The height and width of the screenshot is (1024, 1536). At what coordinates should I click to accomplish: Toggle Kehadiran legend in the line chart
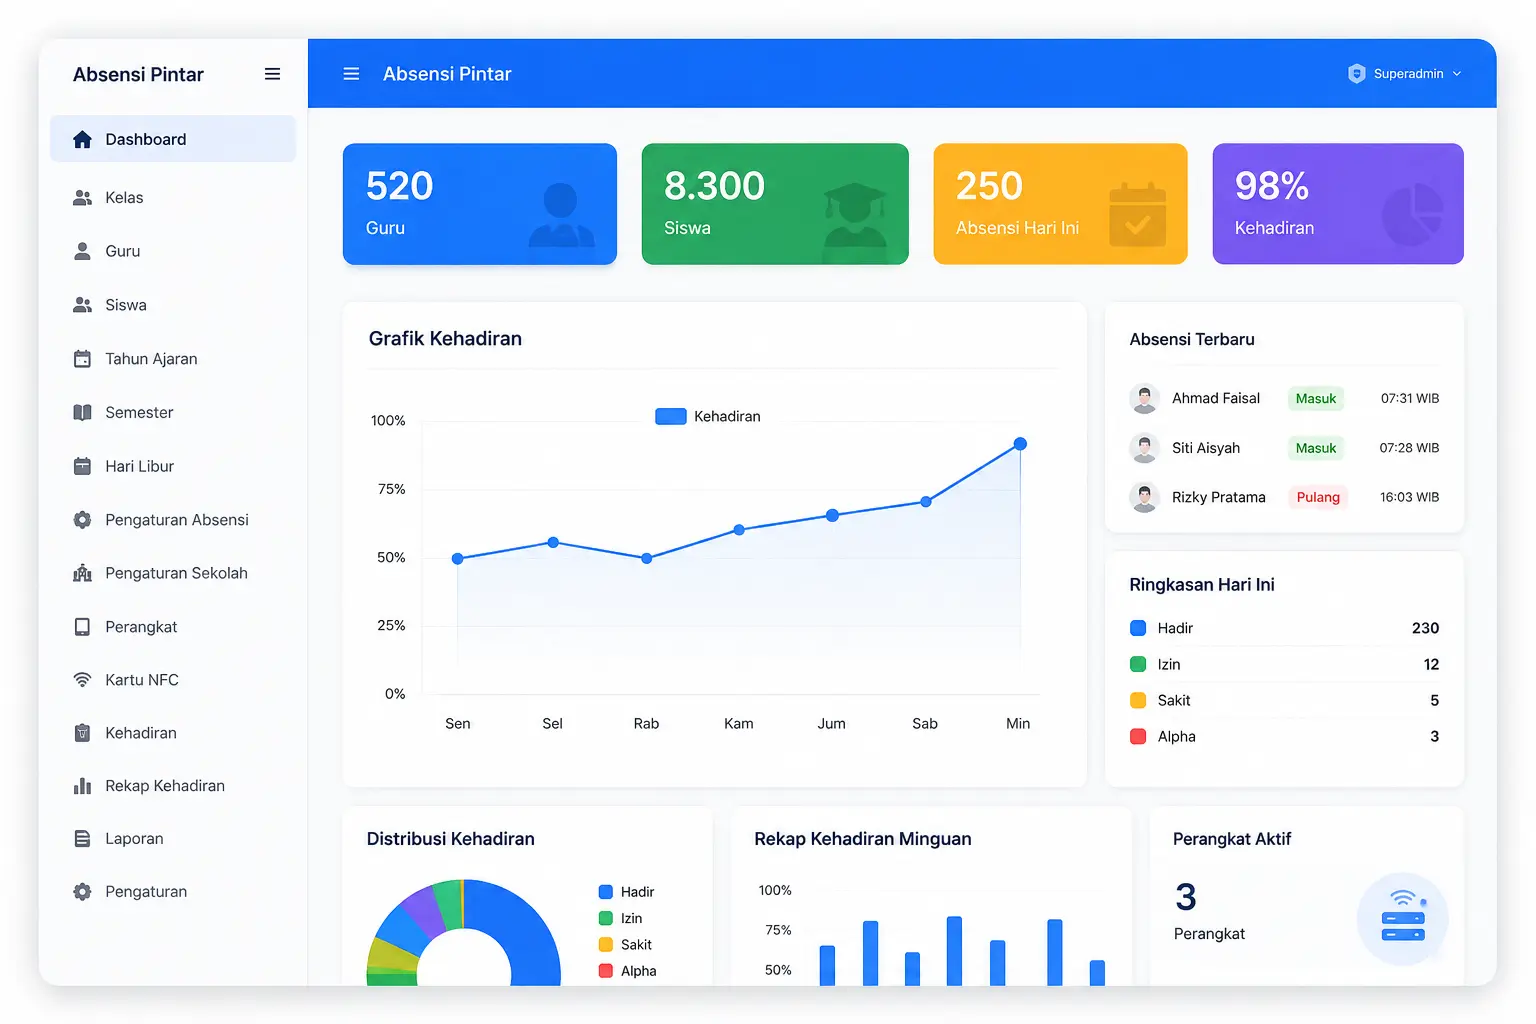point(708,416)
